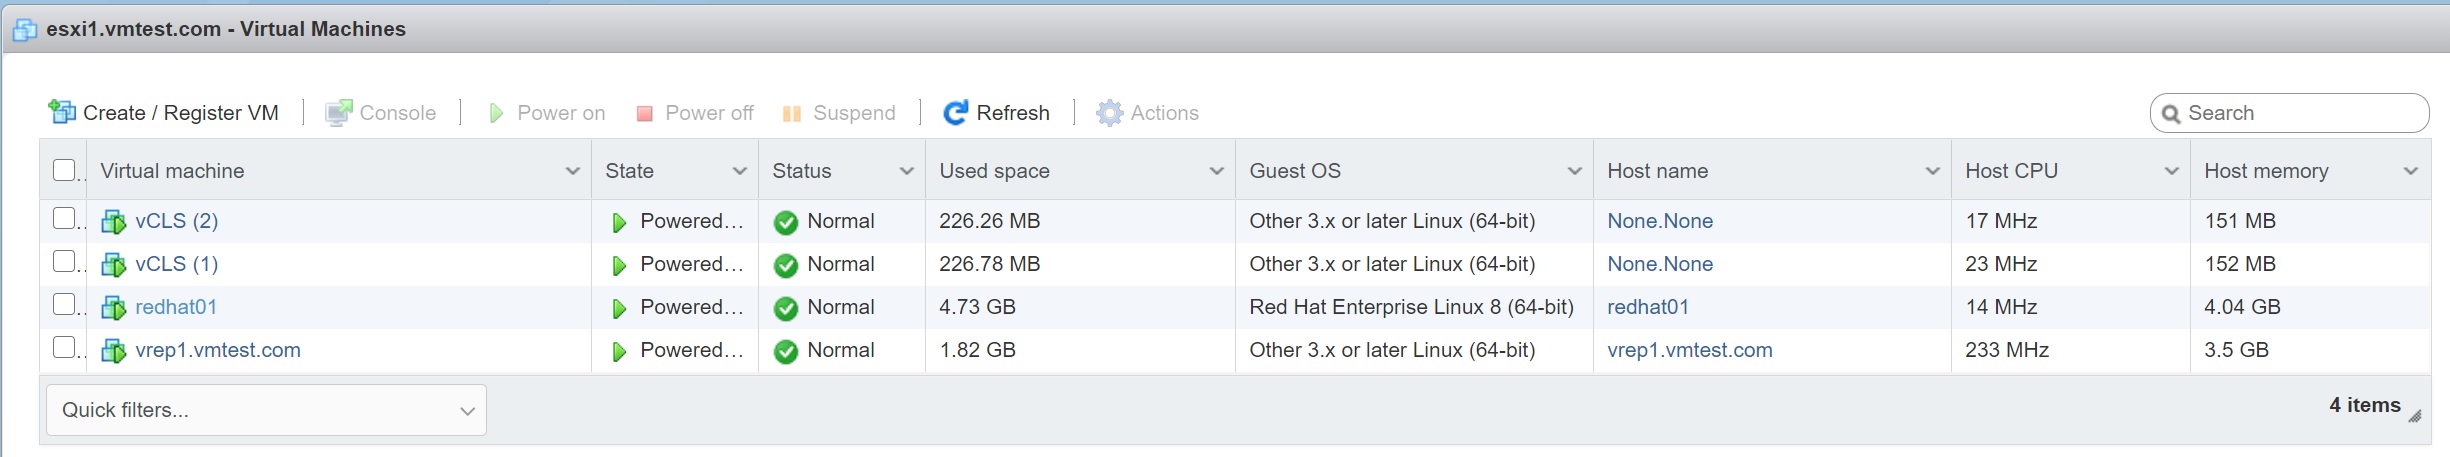
Task: Expand the Virtual machine column menu arrow
Action: 572,171
